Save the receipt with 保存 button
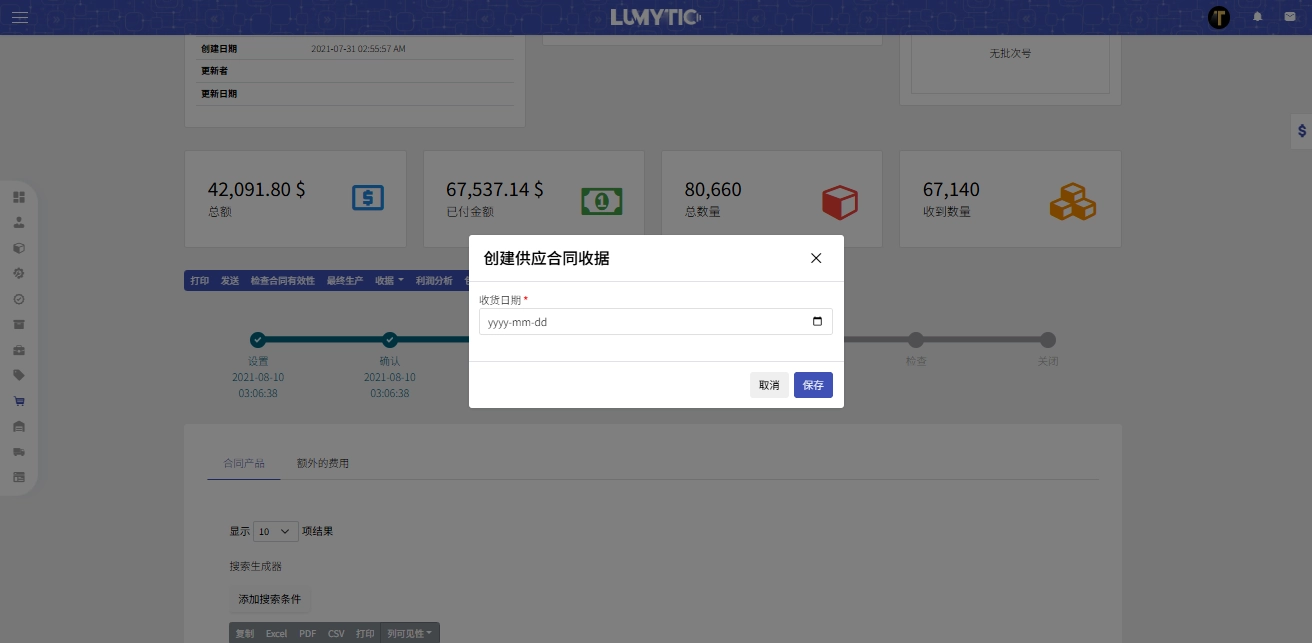 click(813, 385)
